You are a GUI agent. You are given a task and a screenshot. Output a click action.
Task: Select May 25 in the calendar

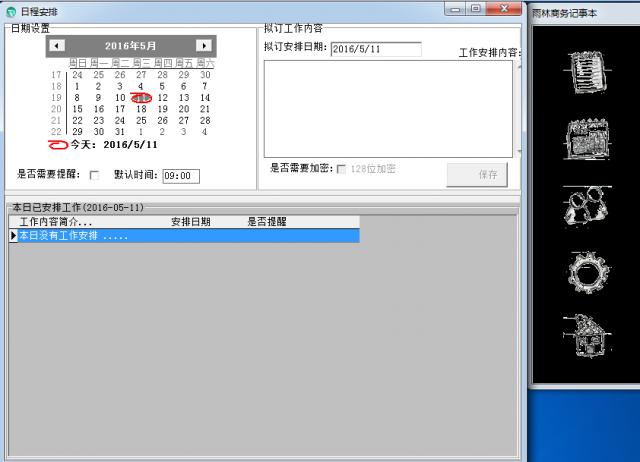[141, 120]
